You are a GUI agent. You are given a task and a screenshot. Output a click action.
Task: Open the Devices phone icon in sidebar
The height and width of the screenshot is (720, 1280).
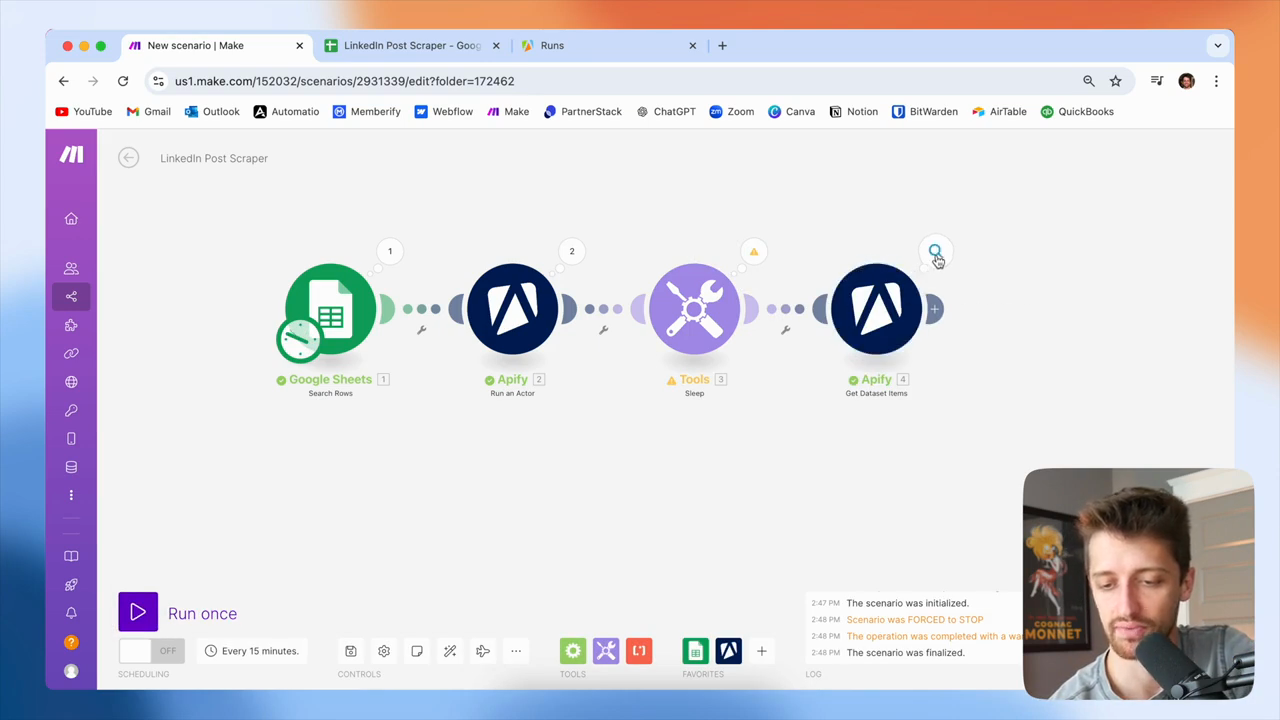[x=71, y=438]
